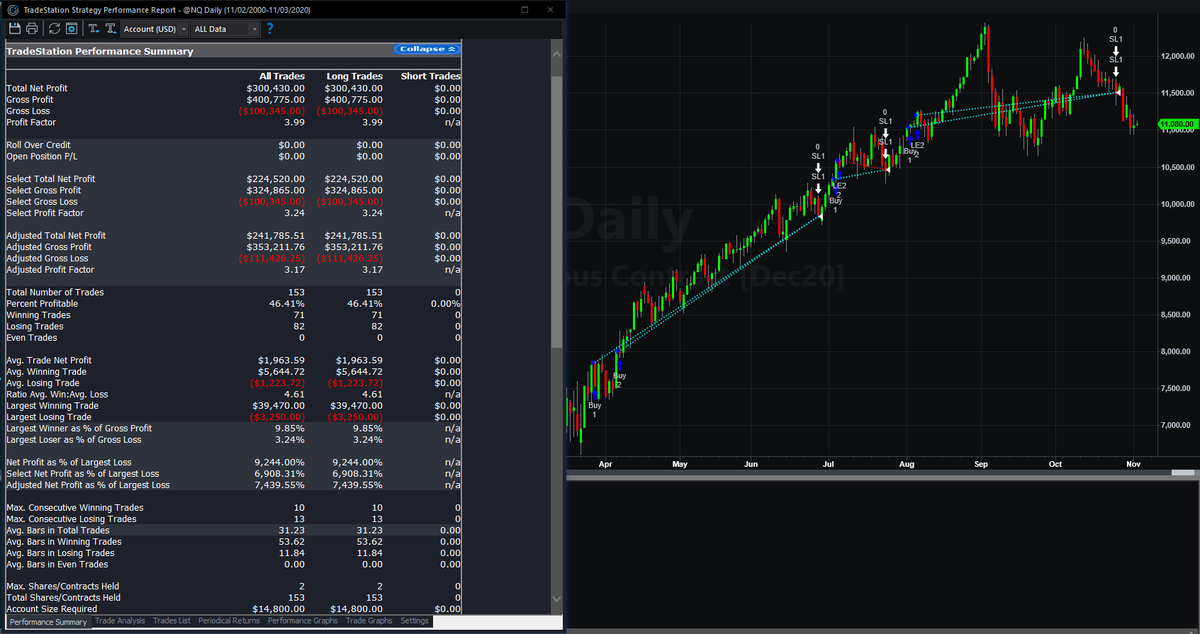This screenshot has height=634, width=1200.
Task: Open the report settings gear
Action: tap(71, 28)
